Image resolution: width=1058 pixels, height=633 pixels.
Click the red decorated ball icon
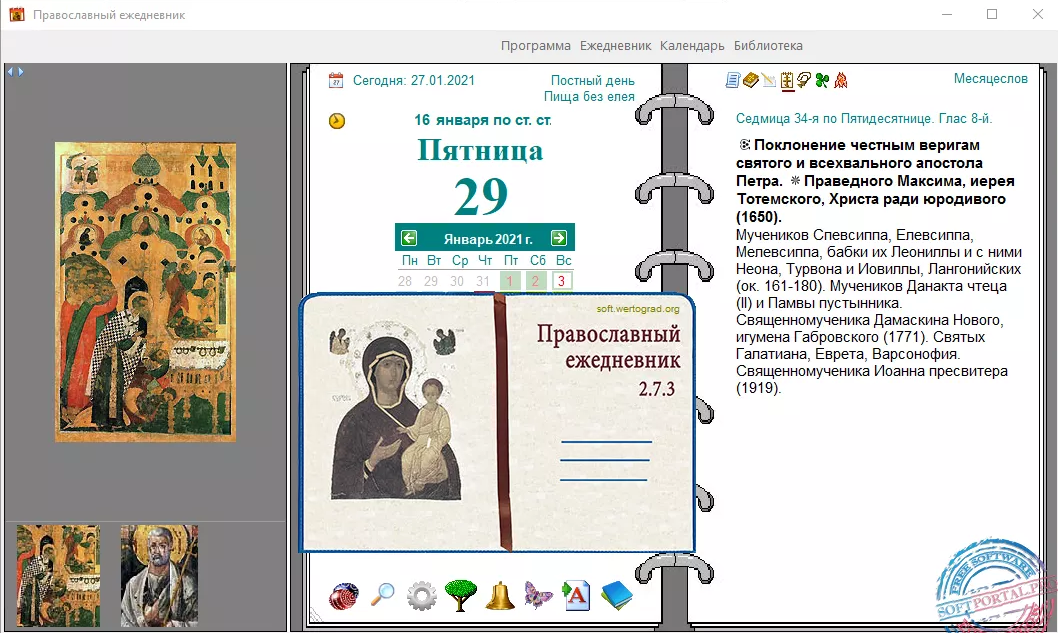[x=344, y=596]
